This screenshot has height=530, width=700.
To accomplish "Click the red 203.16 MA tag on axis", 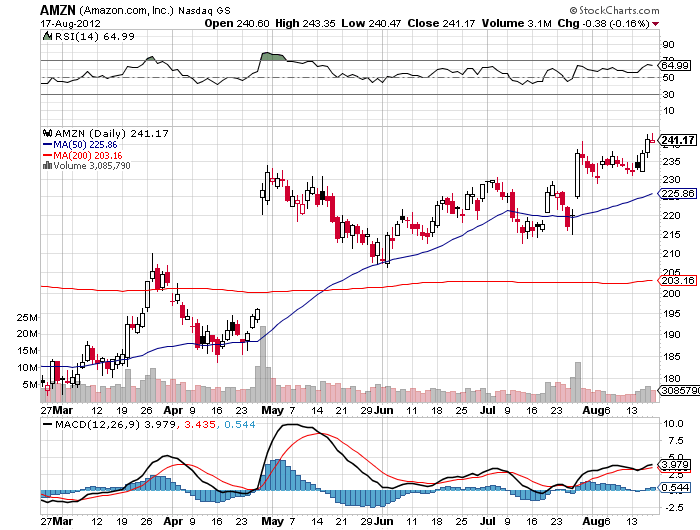I will pyautogui.click(x=678, y=280).
